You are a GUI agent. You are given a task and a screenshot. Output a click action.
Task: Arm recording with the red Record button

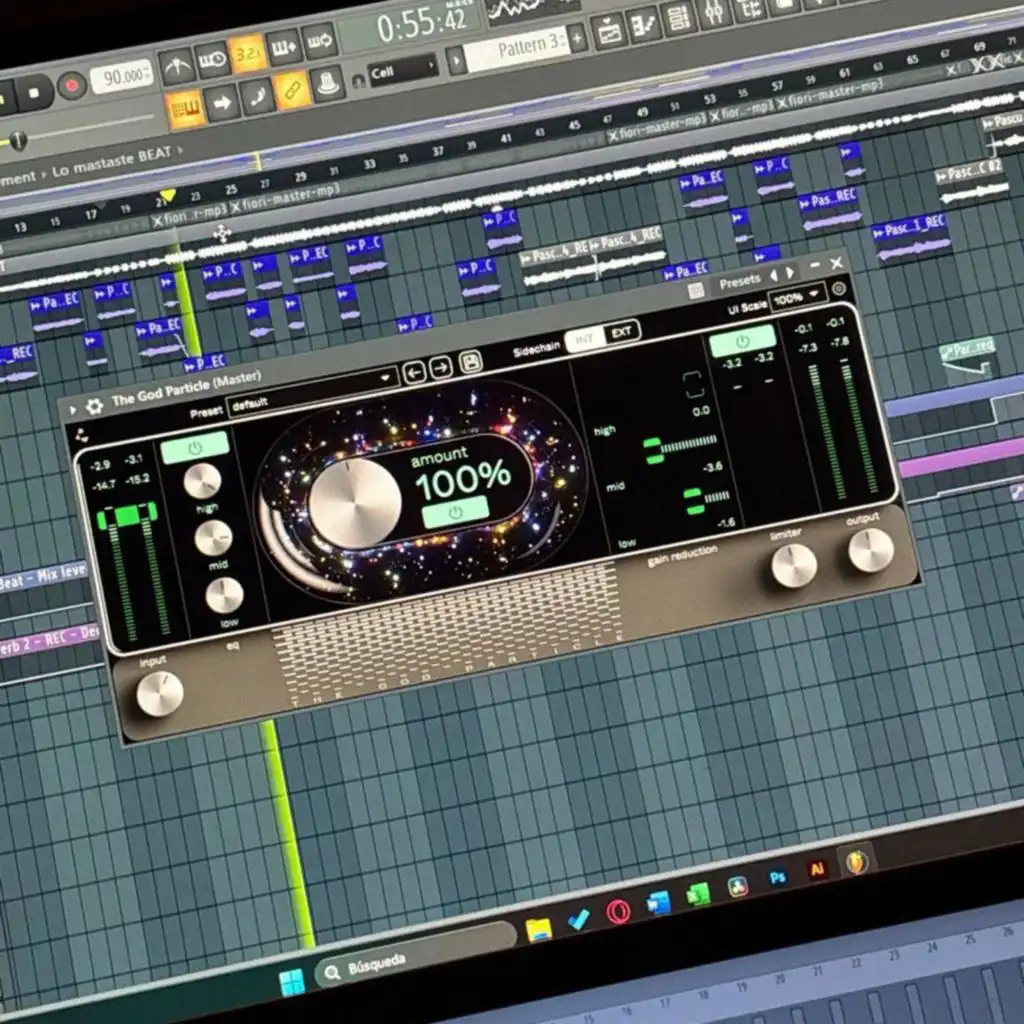pos(72,86)
